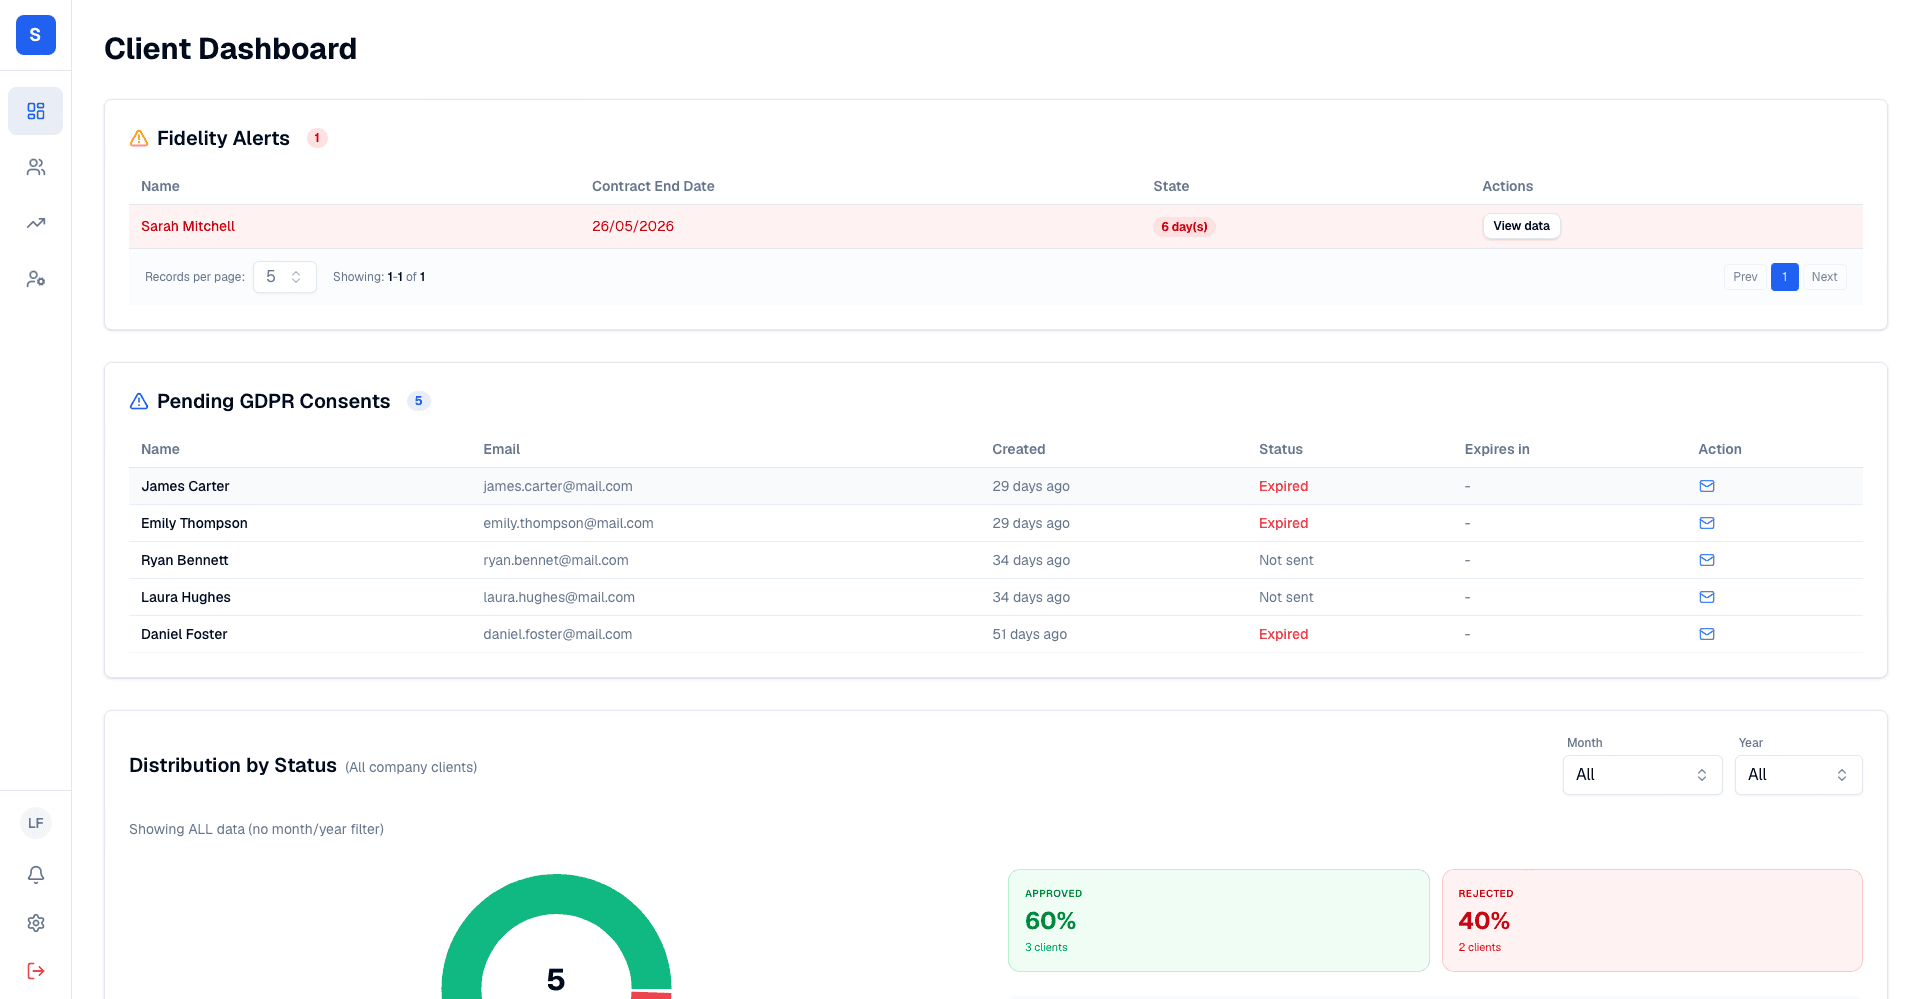Screen dimensions: 1920x999
Task: Open the settings gear icon
Action: point(36,923)
